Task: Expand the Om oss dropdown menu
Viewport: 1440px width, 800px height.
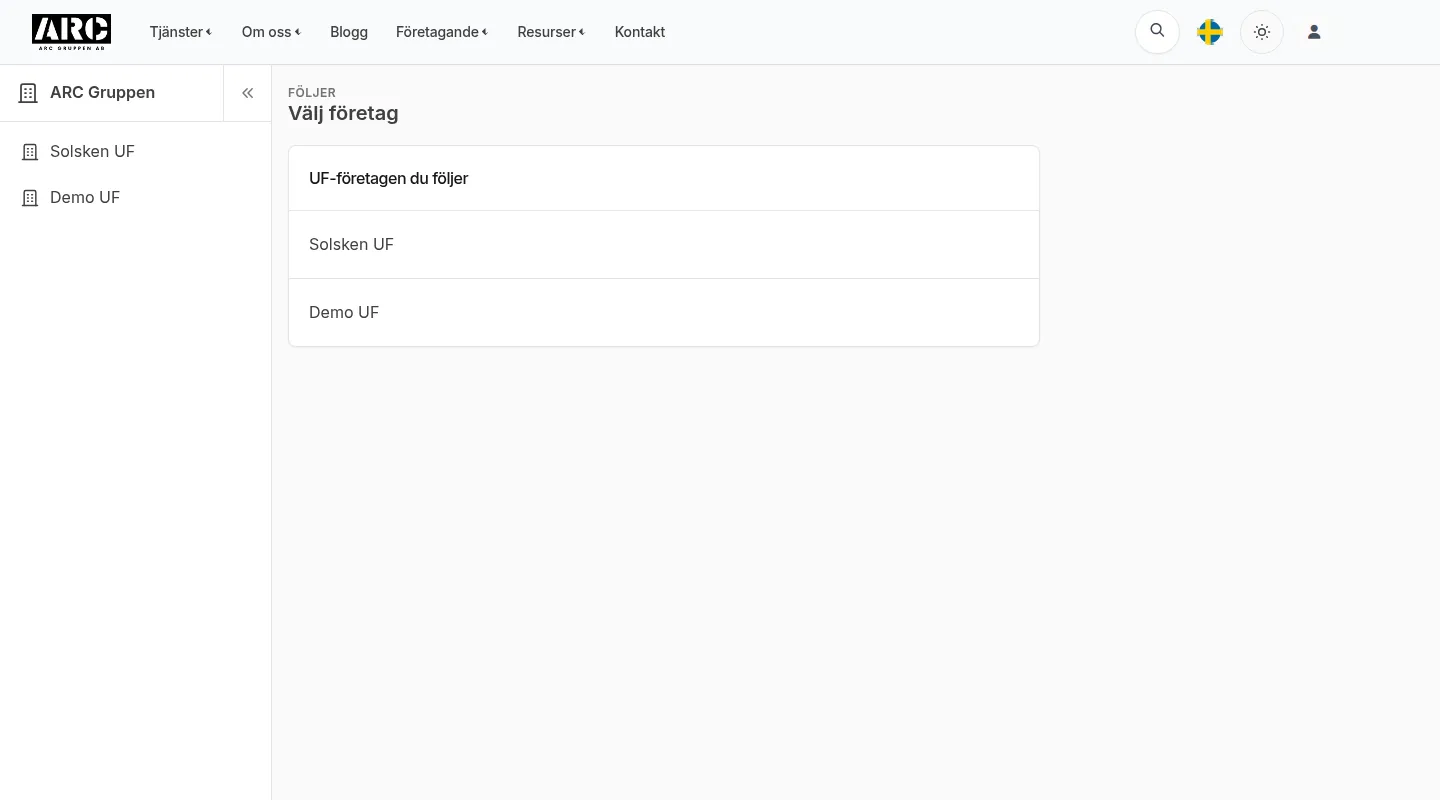Action: (x=271, y=32)
